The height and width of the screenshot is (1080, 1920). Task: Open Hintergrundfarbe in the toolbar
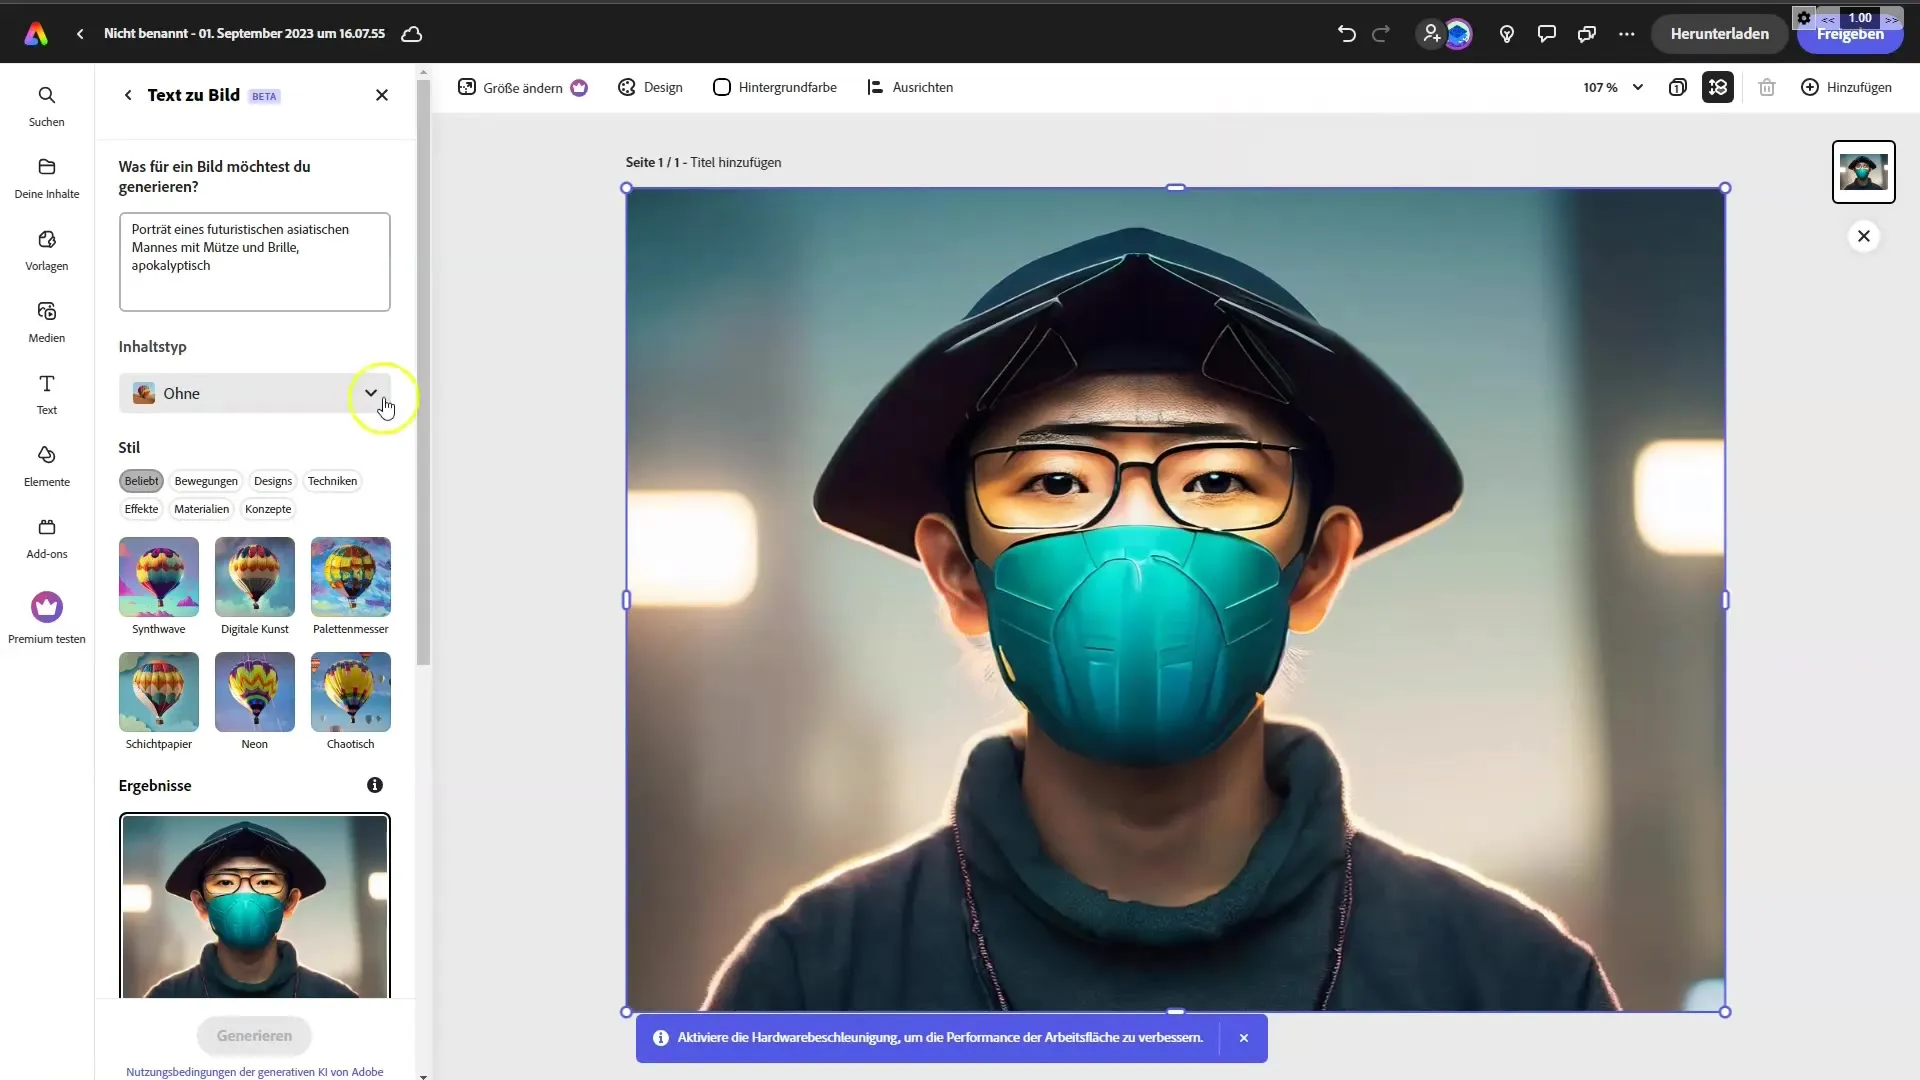[x=775, y=88]
